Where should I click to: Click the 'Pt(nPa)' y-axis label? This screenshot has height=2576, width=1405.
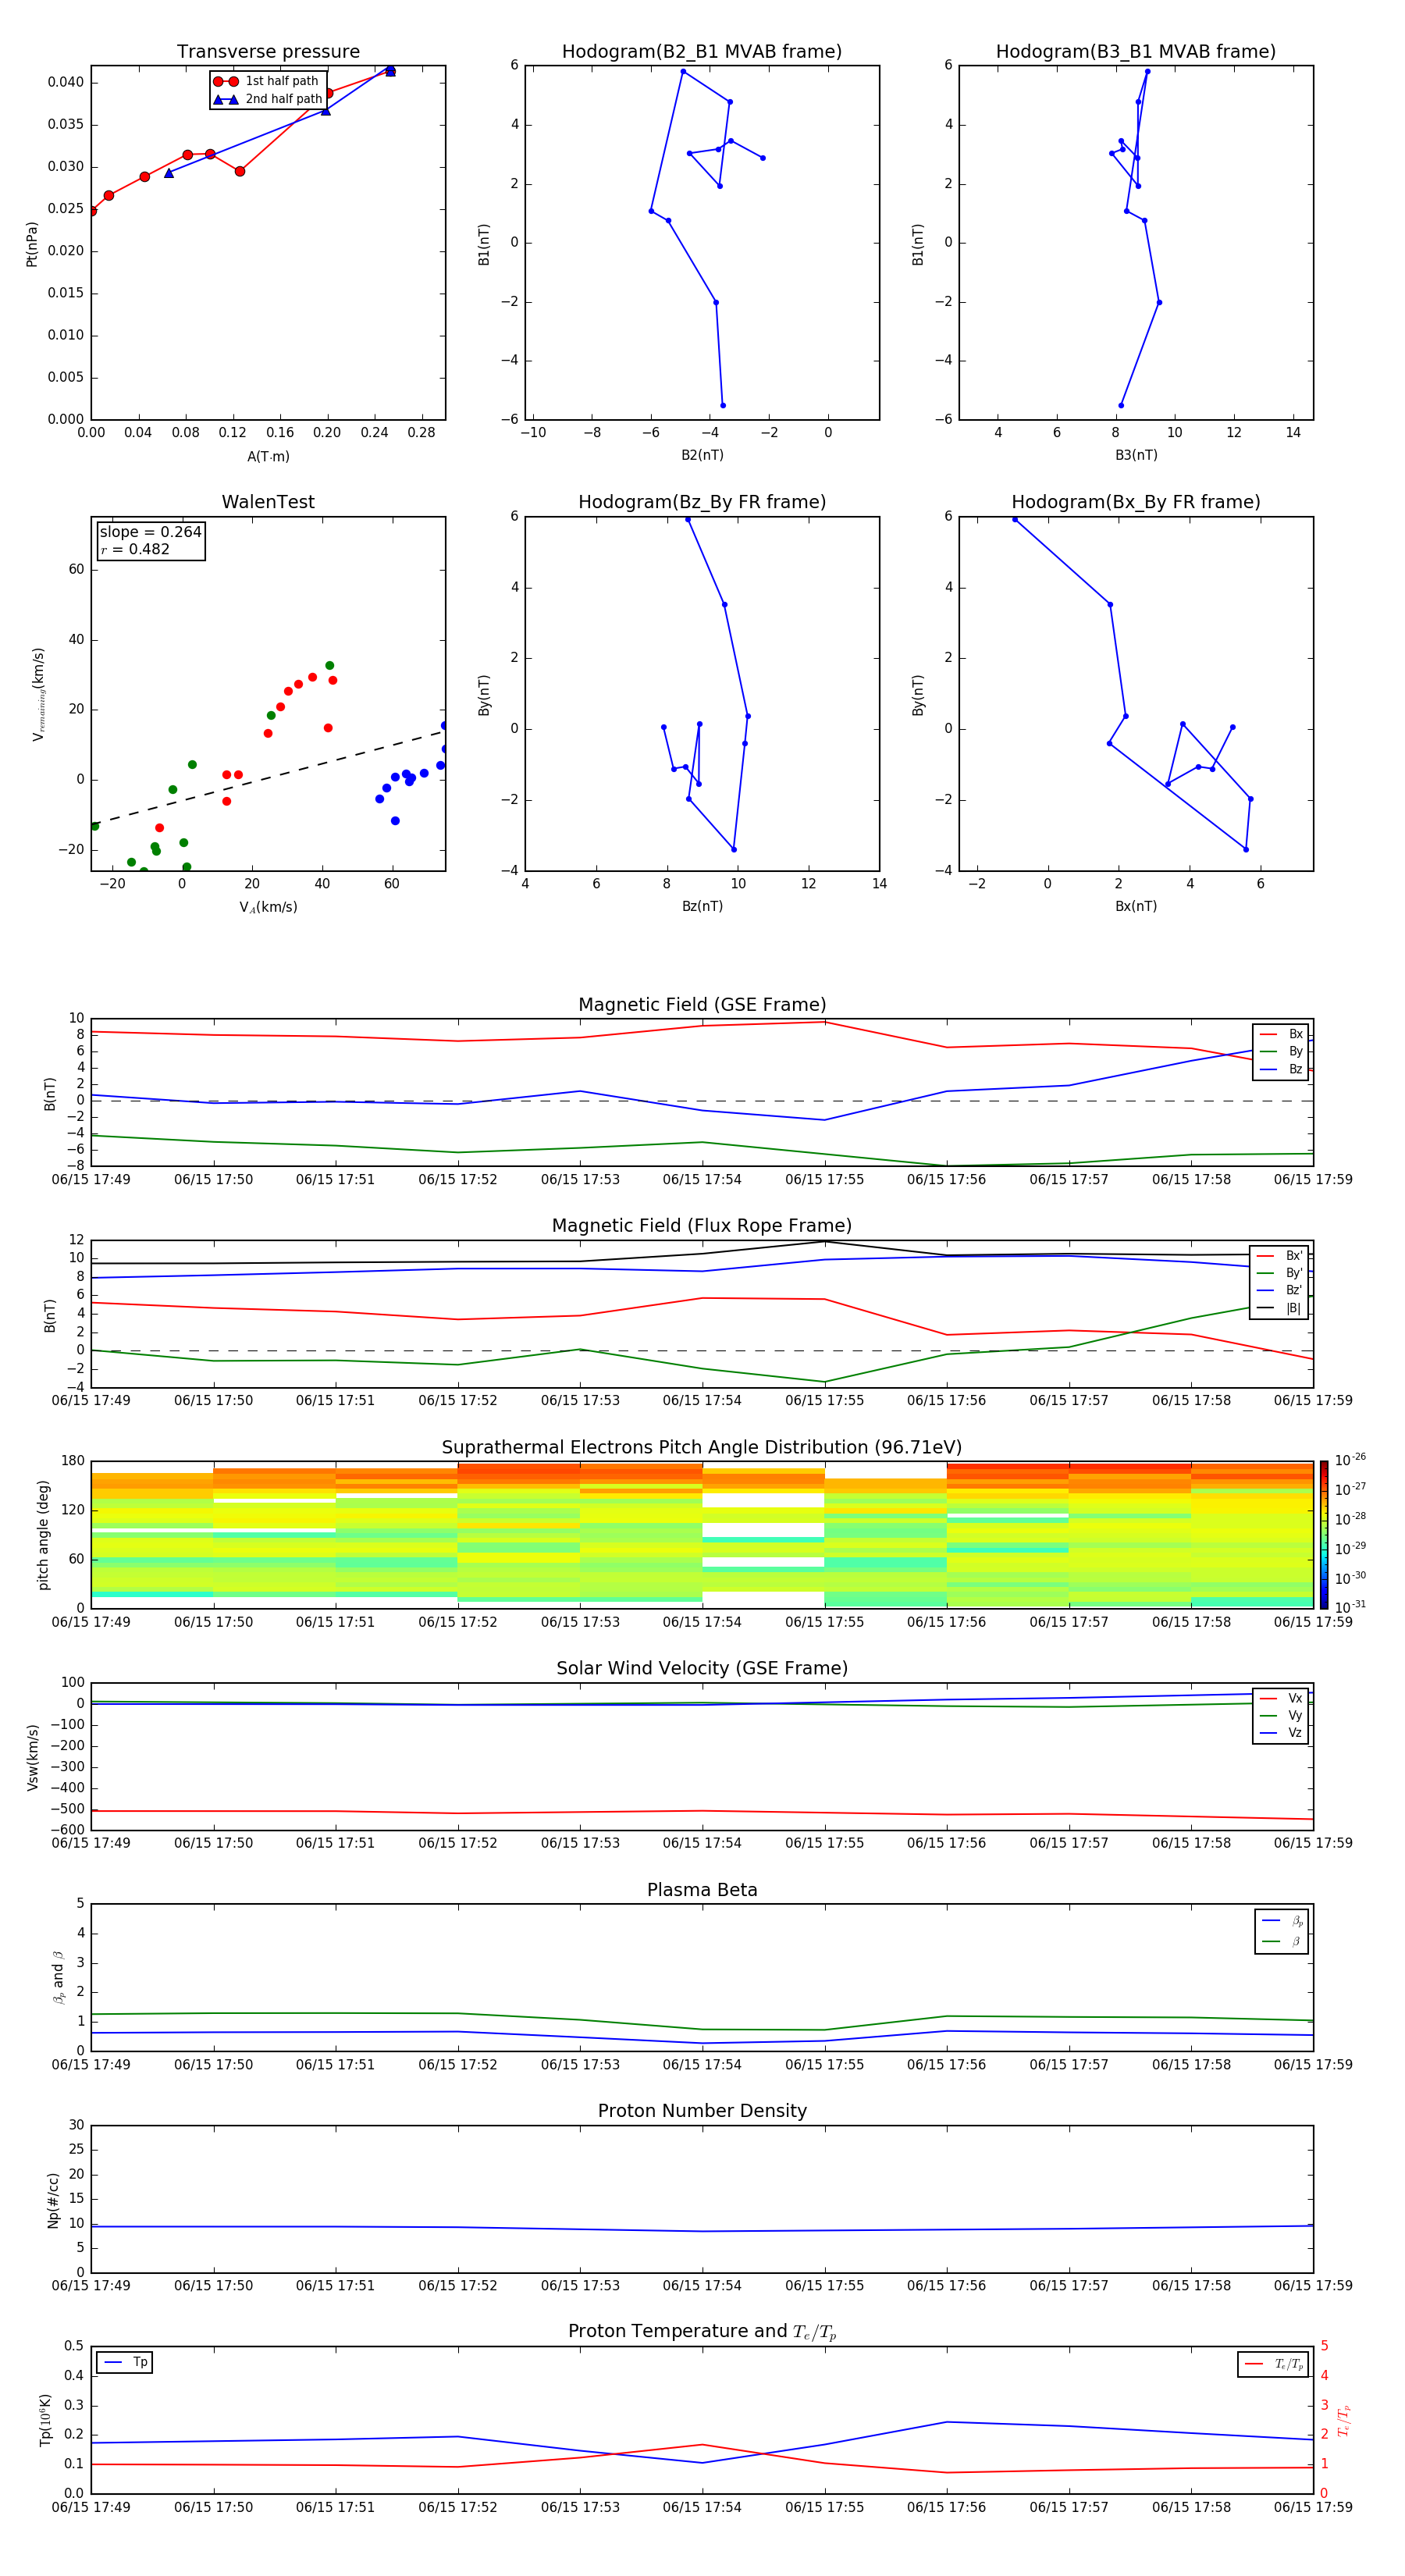tap(32, 244)
